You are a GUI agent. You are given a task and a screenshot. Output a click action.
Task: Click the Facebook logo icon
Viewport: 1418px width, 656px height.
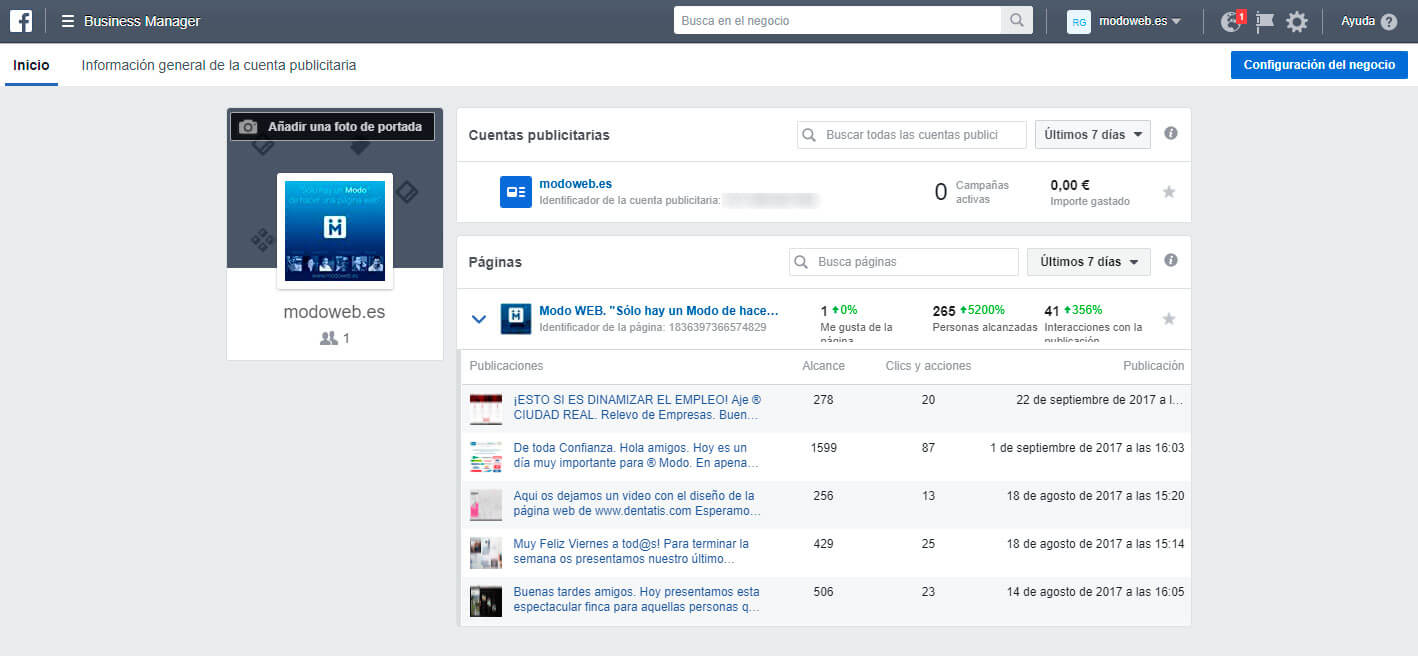(21, 21)
